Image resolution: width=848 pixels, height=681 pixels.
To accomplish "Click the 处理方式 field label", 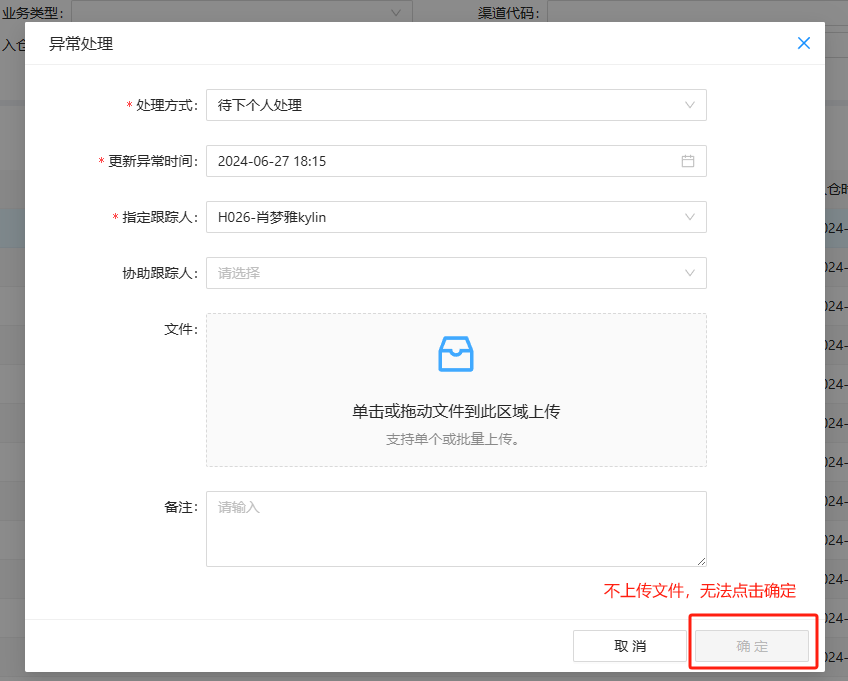I will [x=166, y=105].
